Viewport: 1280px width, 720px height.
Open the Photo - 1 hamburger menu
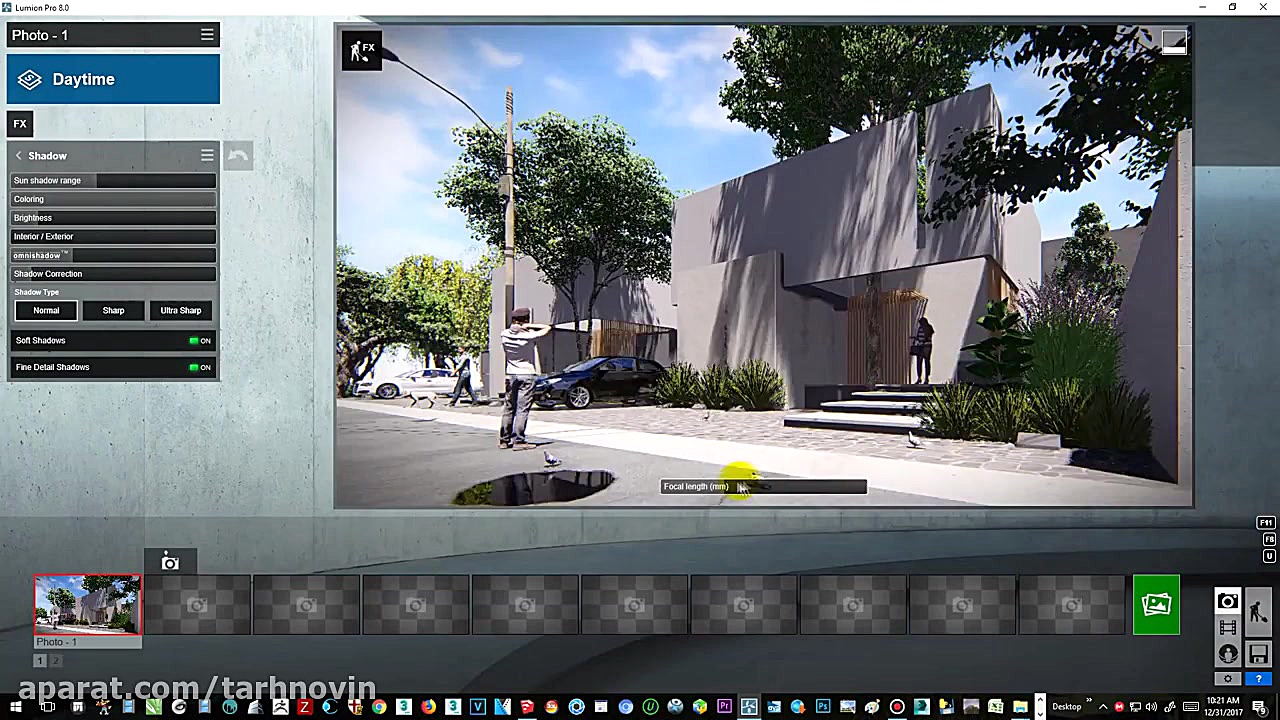coord(207,35)
